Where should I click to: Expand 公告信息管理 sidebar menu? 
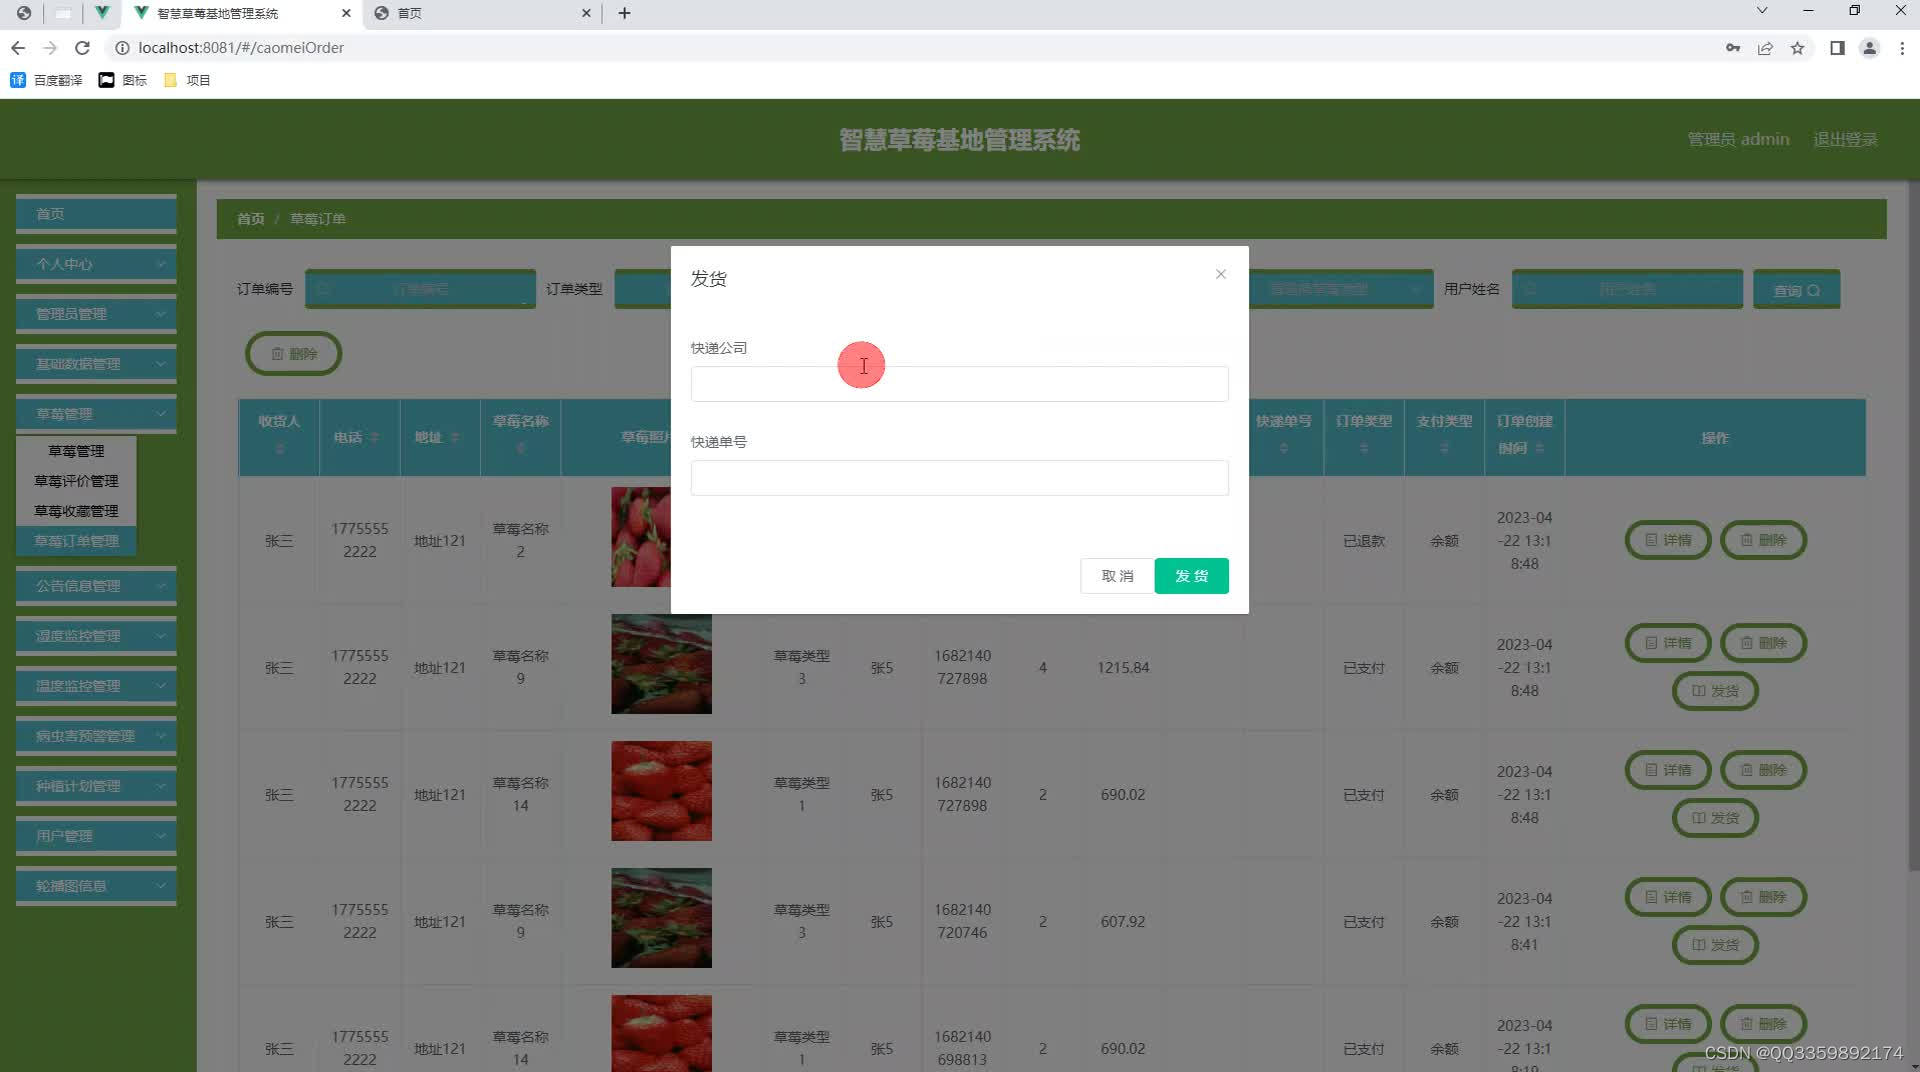point(96,586)
